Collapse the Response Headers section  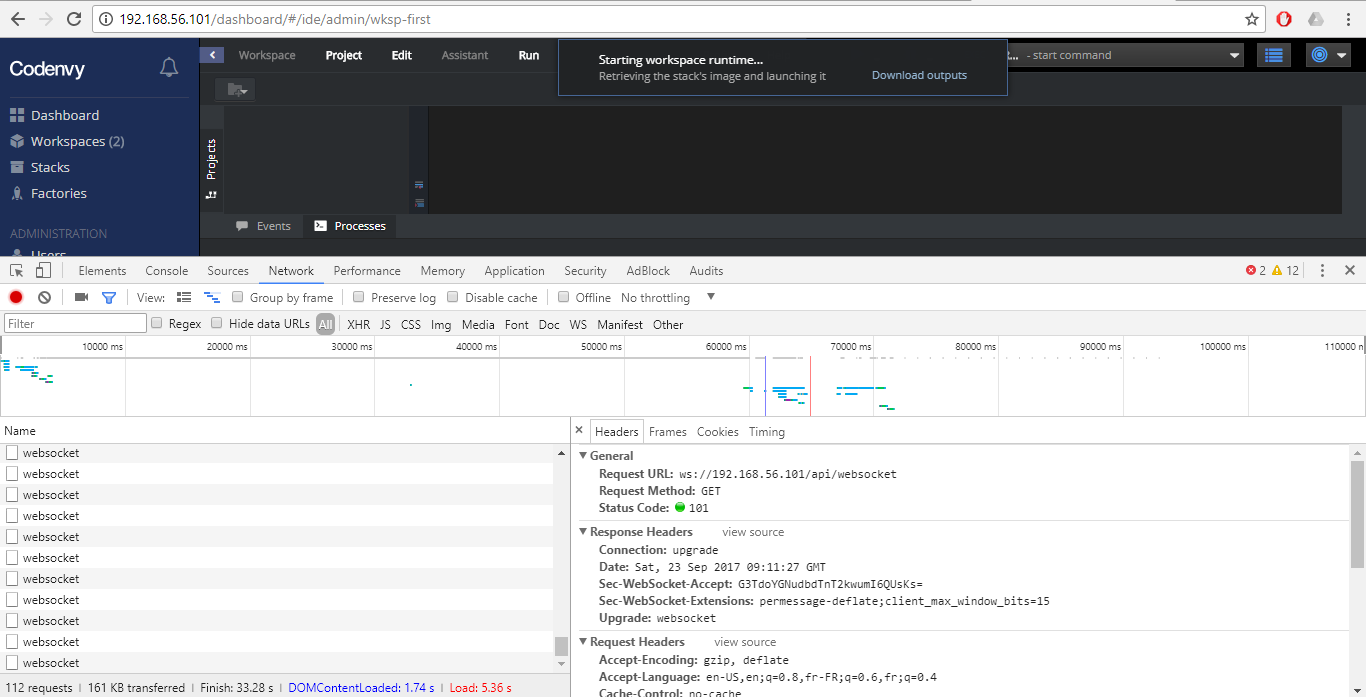tap(584, 531)
